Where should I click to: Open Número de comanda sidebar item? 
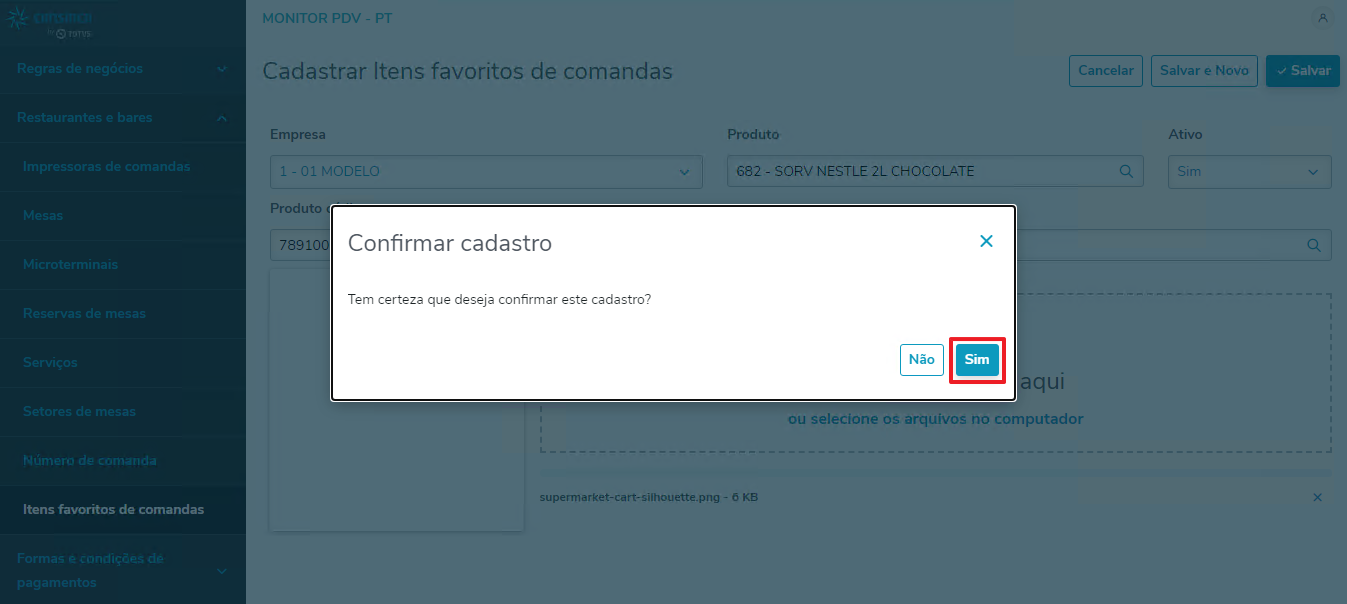pos(90,460)
